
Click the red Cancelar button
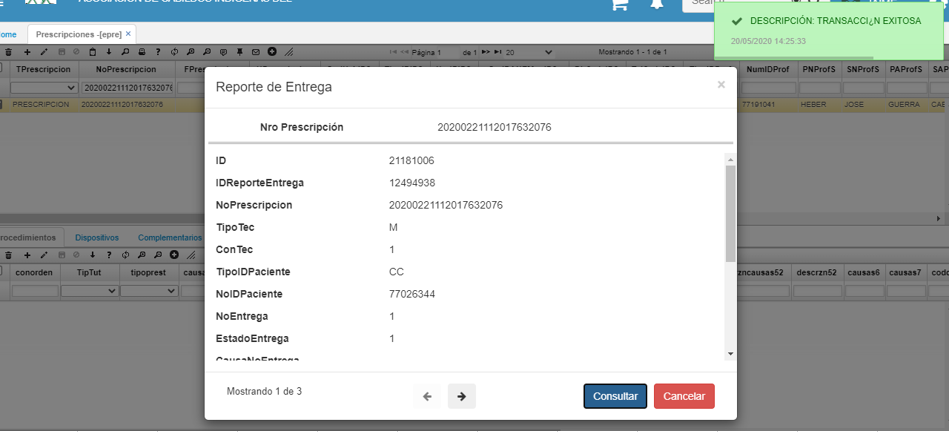[x=684, y=396]
